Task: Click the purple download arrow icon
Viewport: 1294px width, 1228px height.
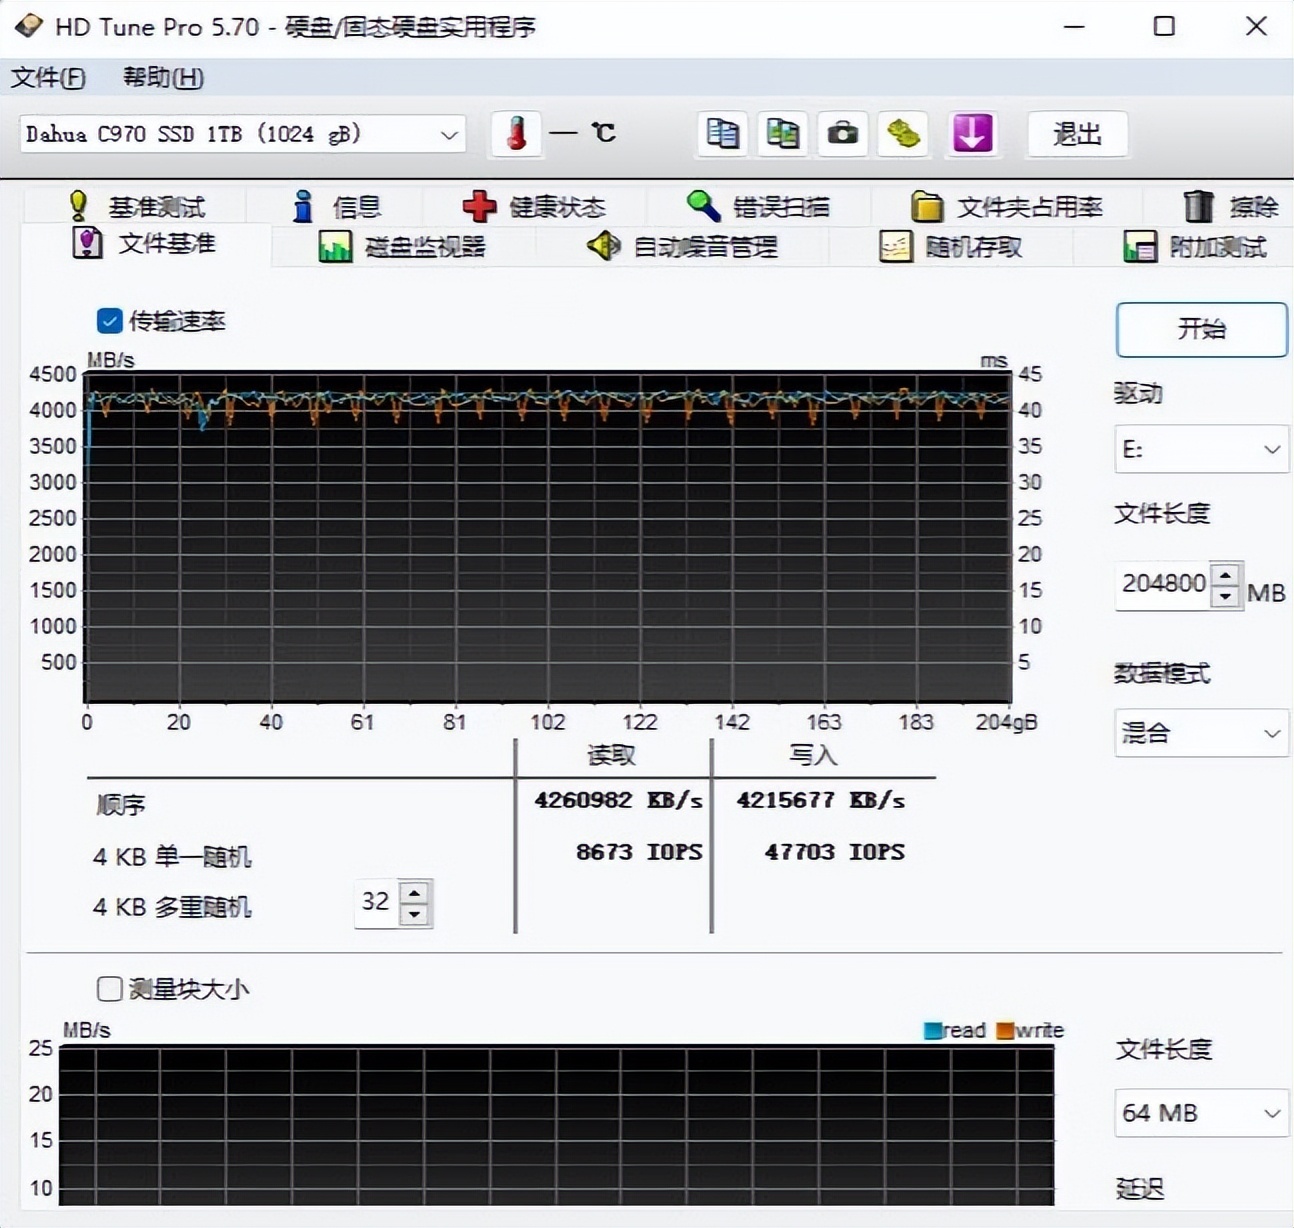Action: click(x=972, y=133)
